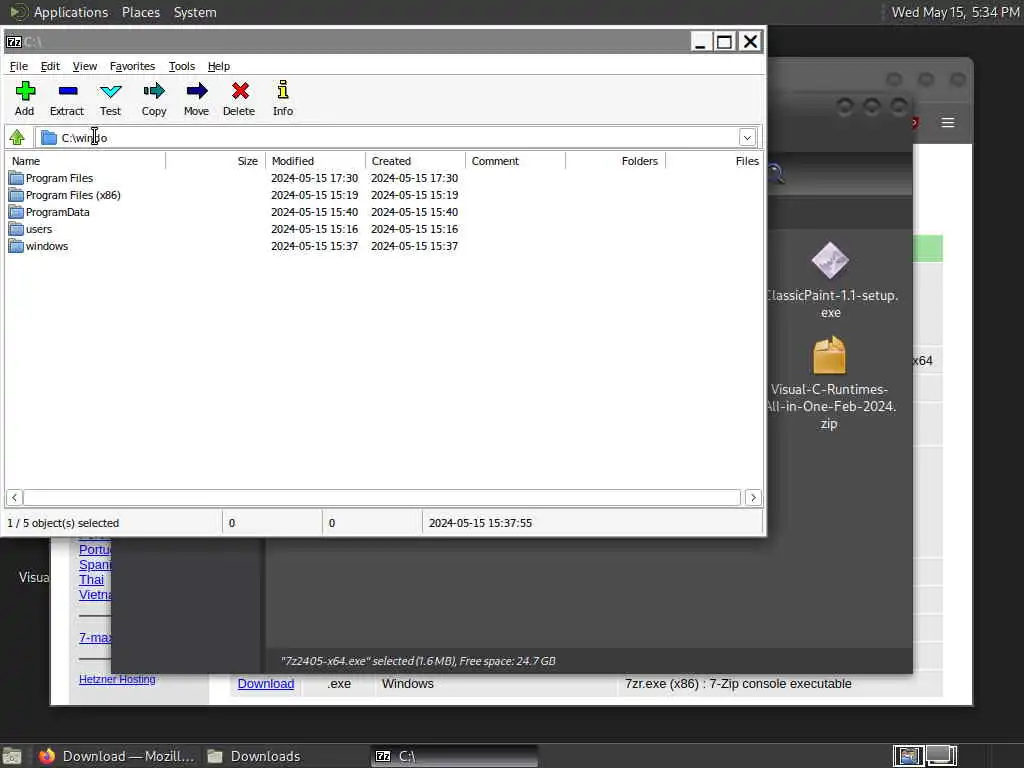Click the Download link for 7zr.exe
Screen dimensions: 1024x768
pyautogui.click(x=266, y=683)
